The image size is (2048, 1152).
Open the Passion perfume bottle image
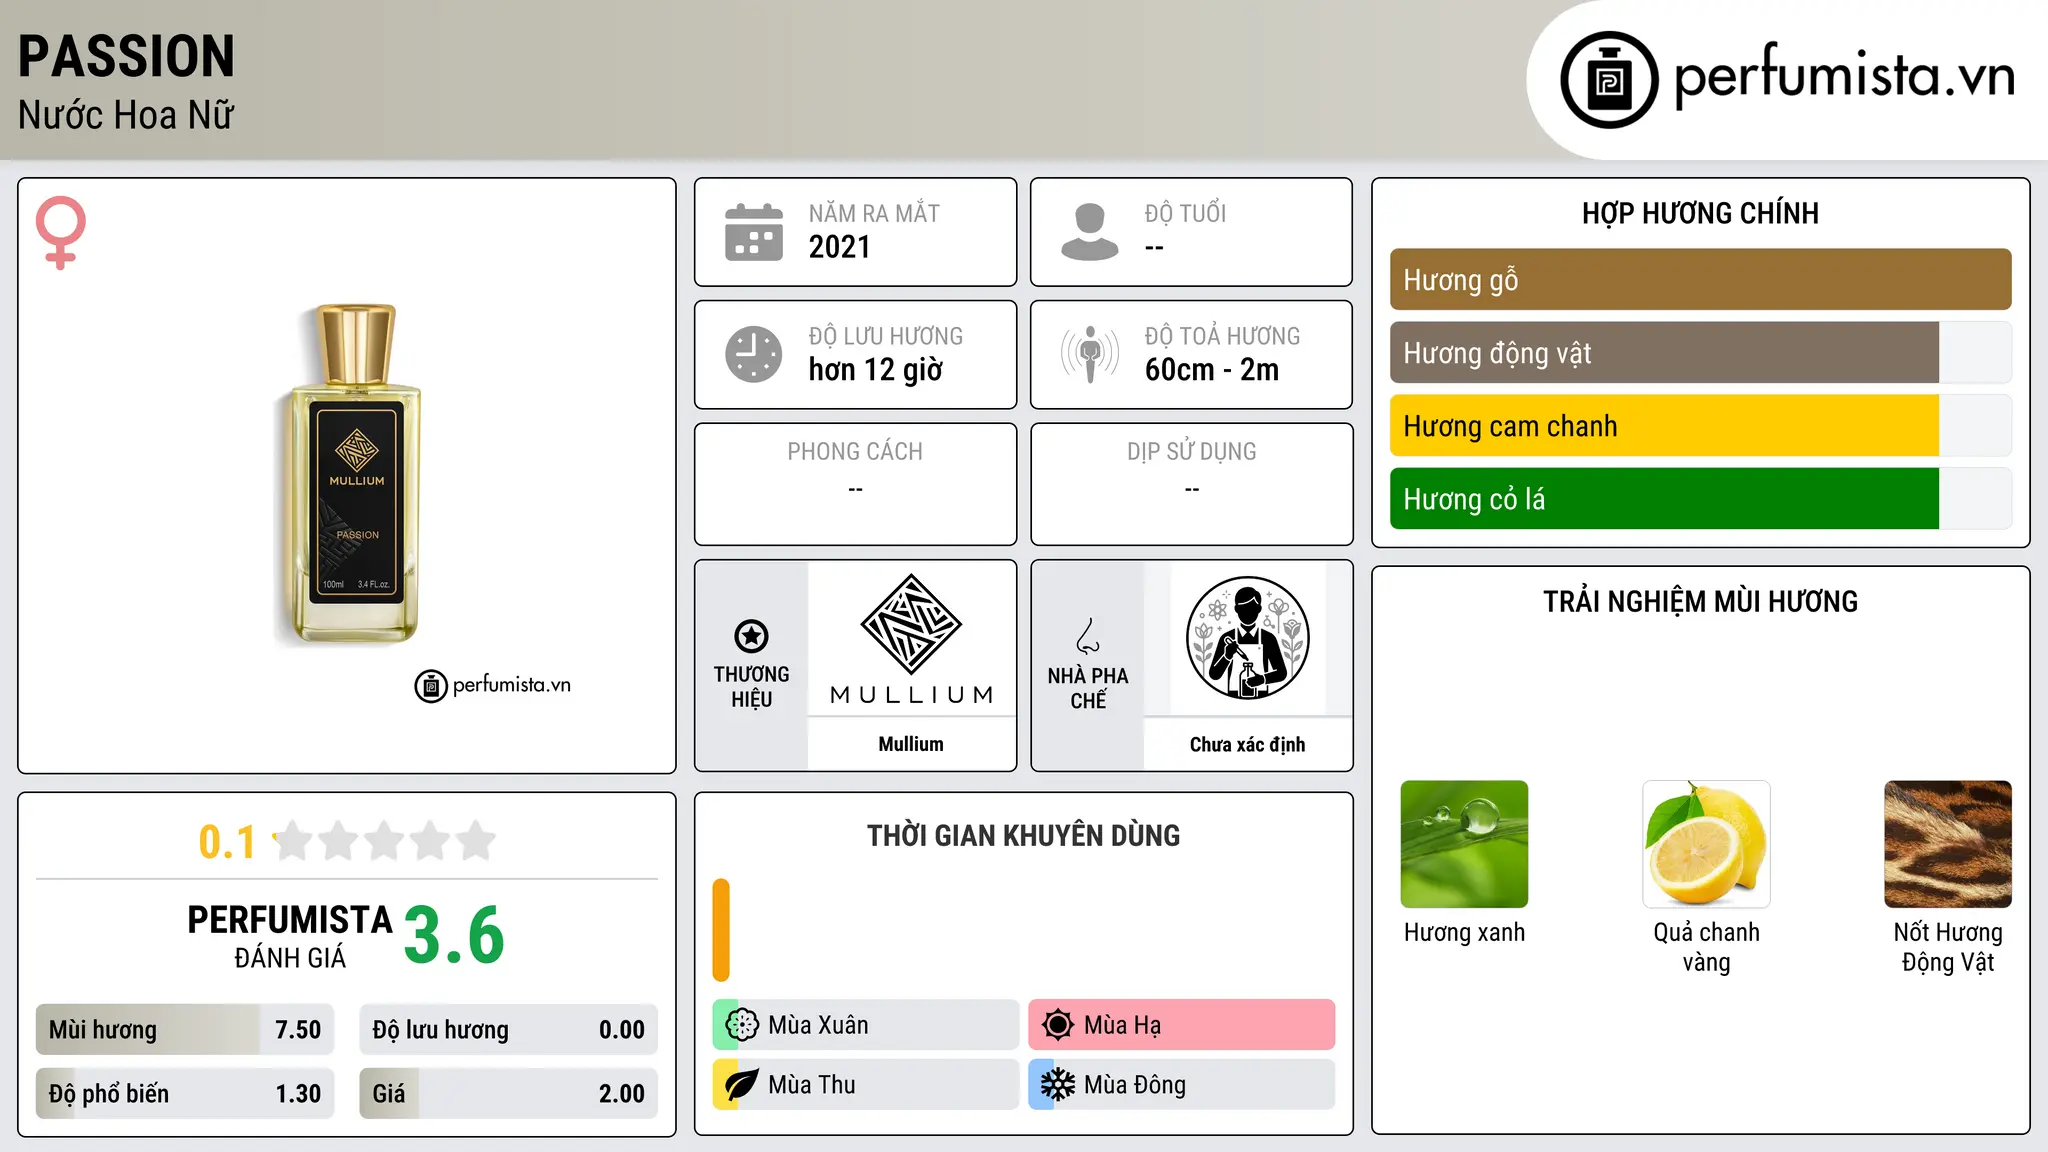[x=349, y=474]
